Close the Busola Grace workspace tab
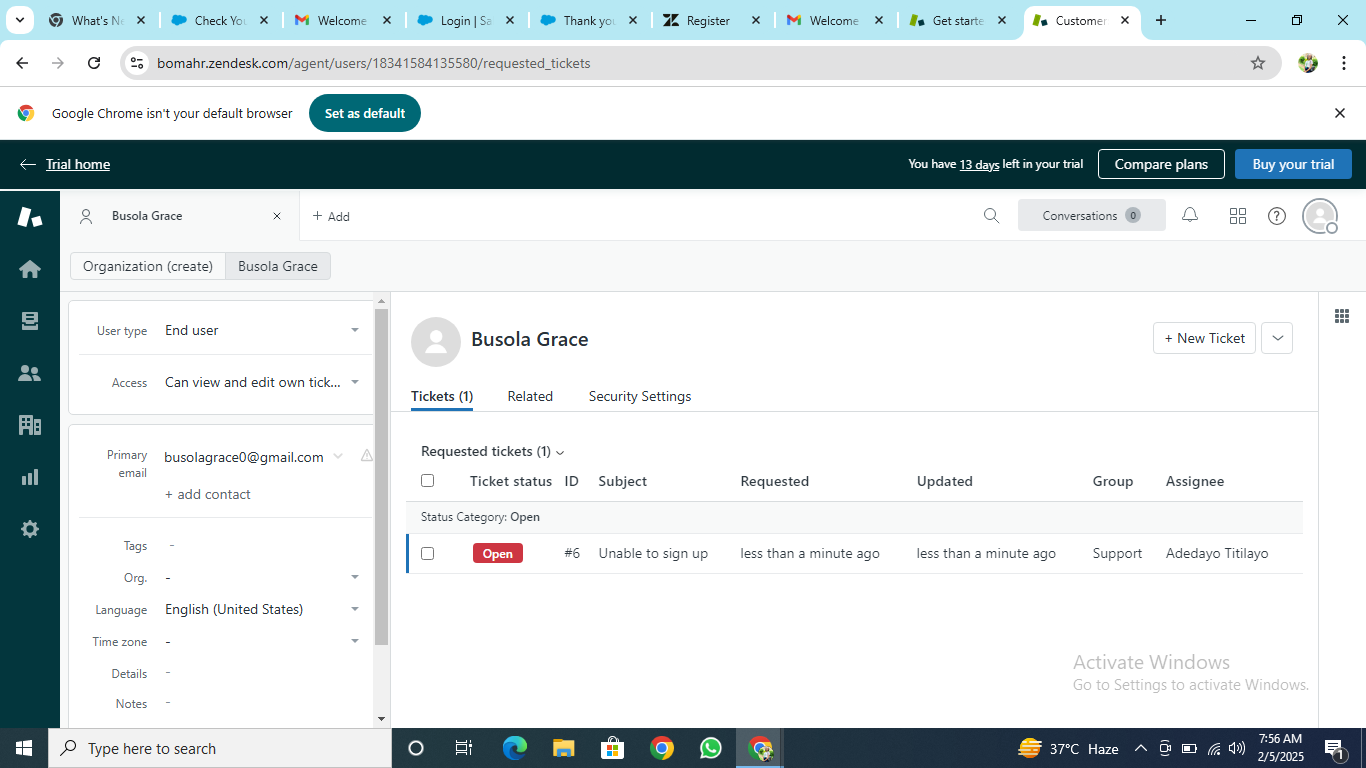The width and height of the screenshot is (1366, 768). [277, 216]
